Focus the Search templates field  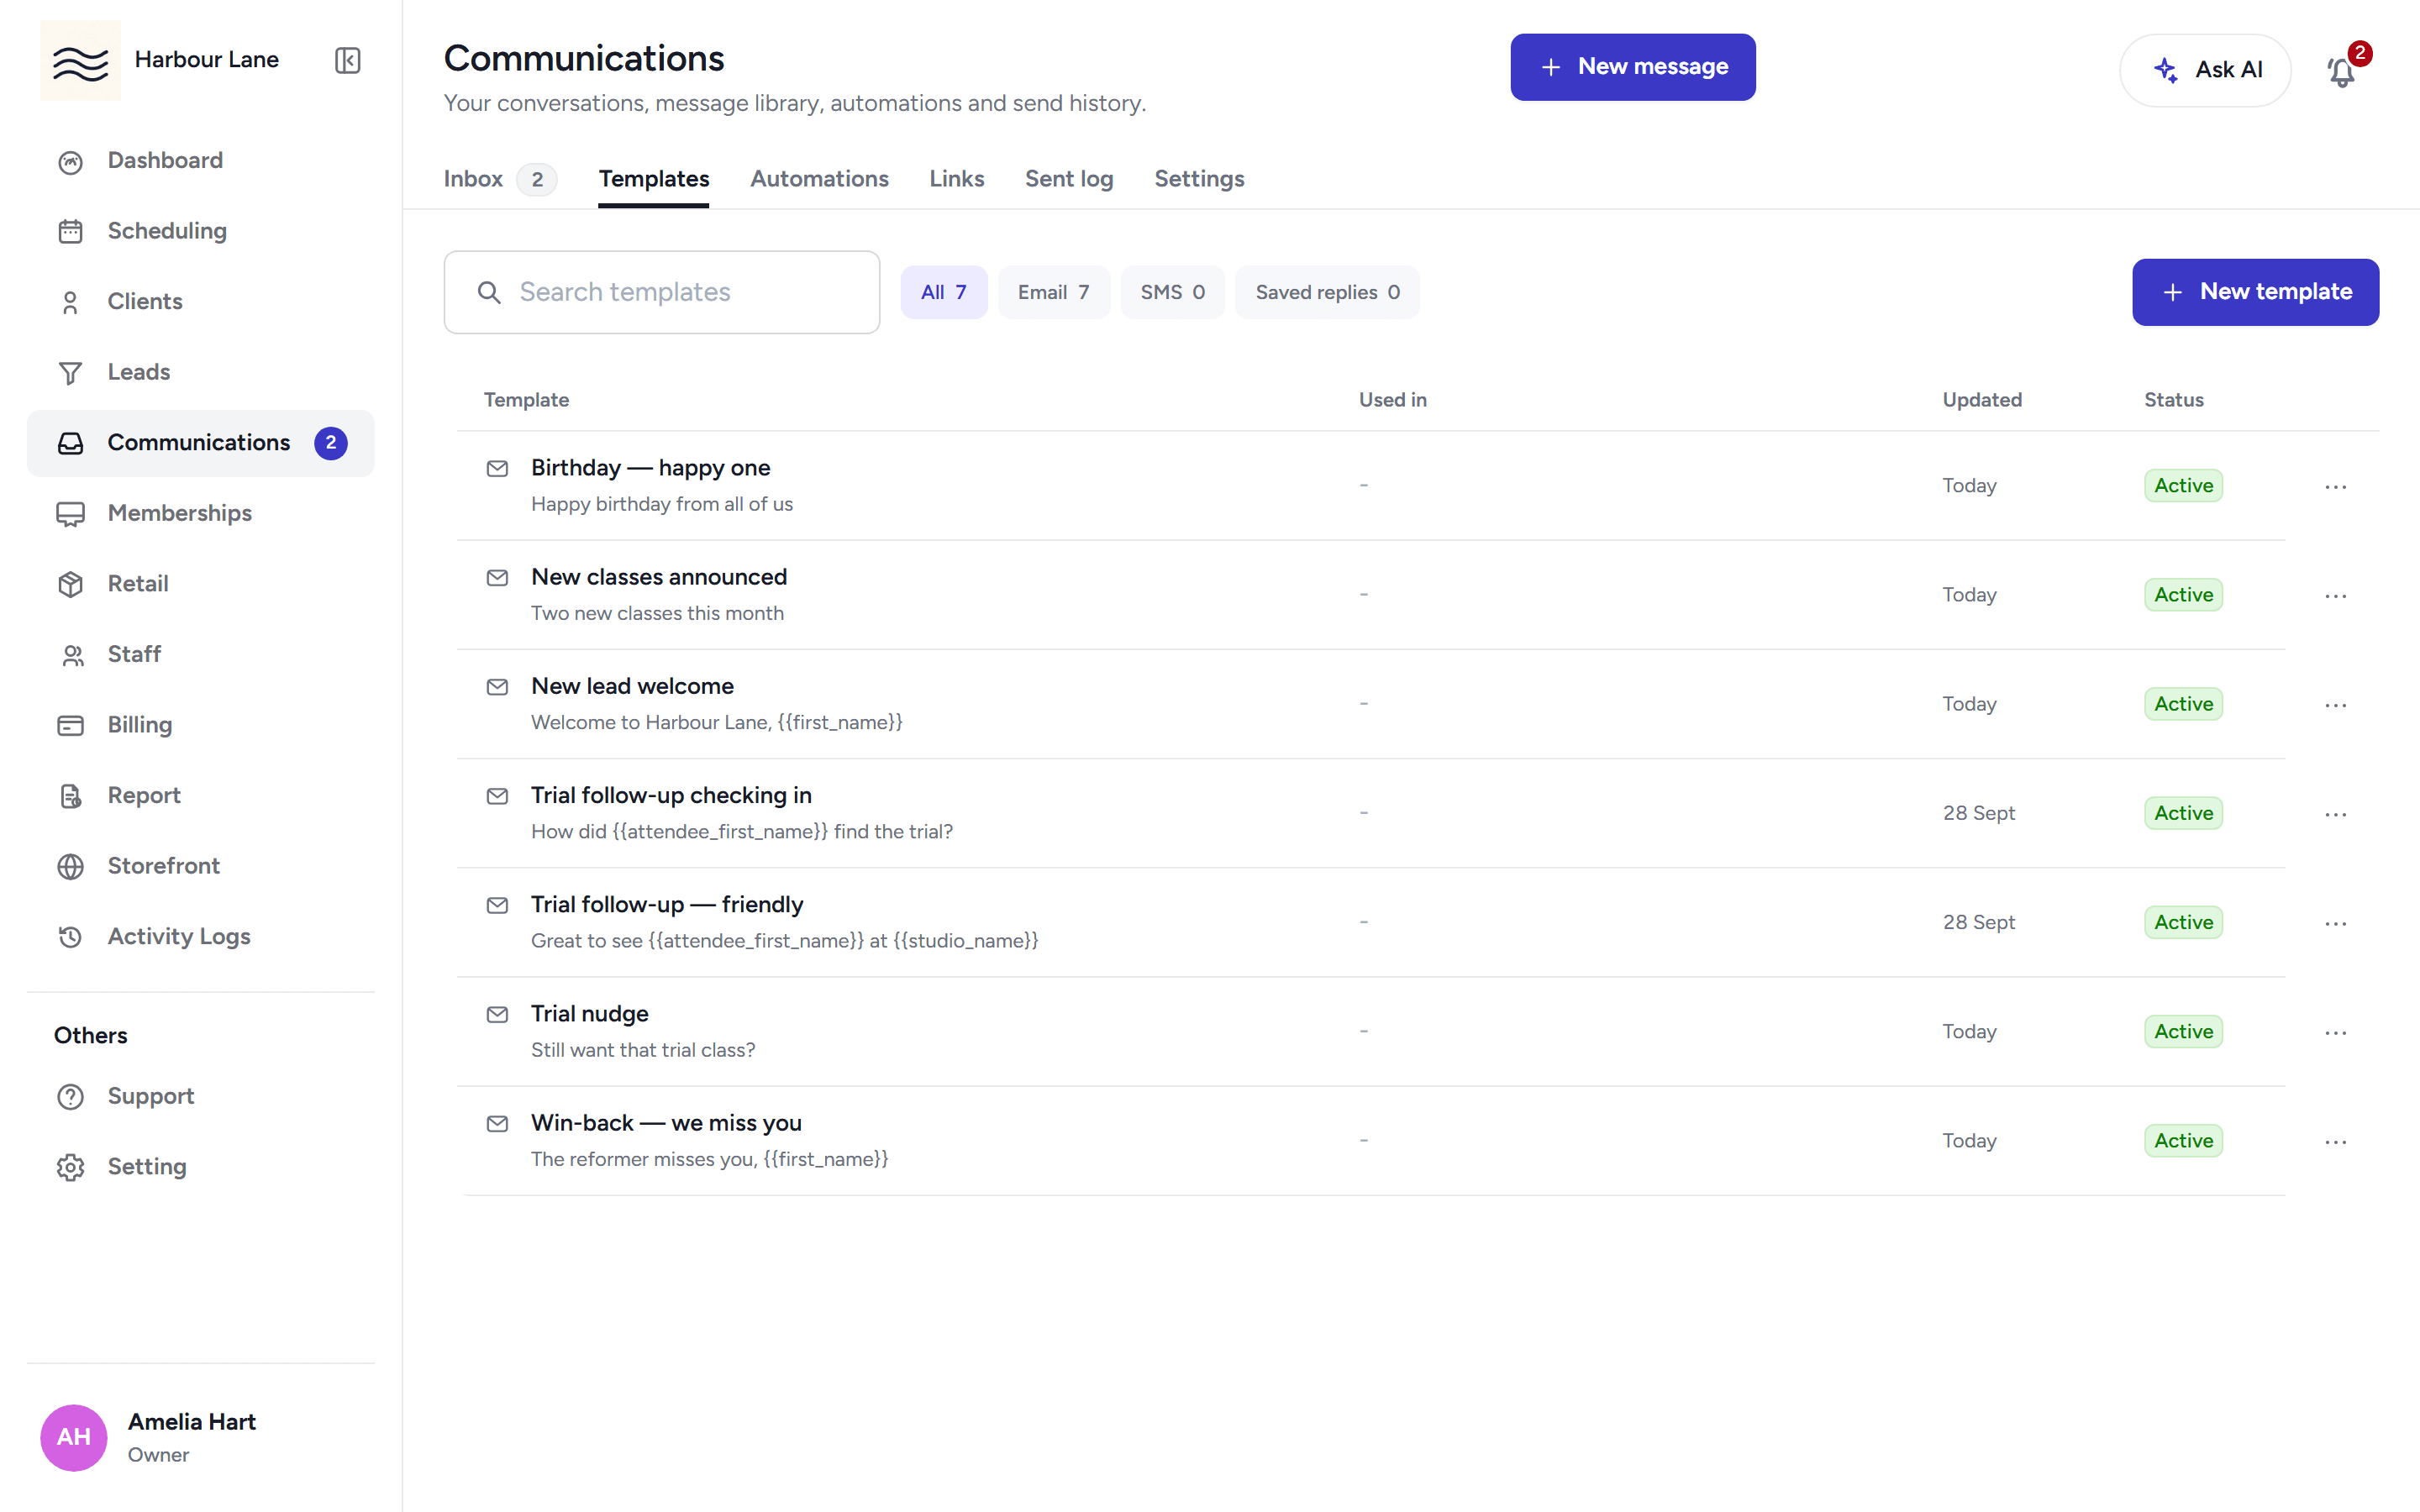pos(661,292)
